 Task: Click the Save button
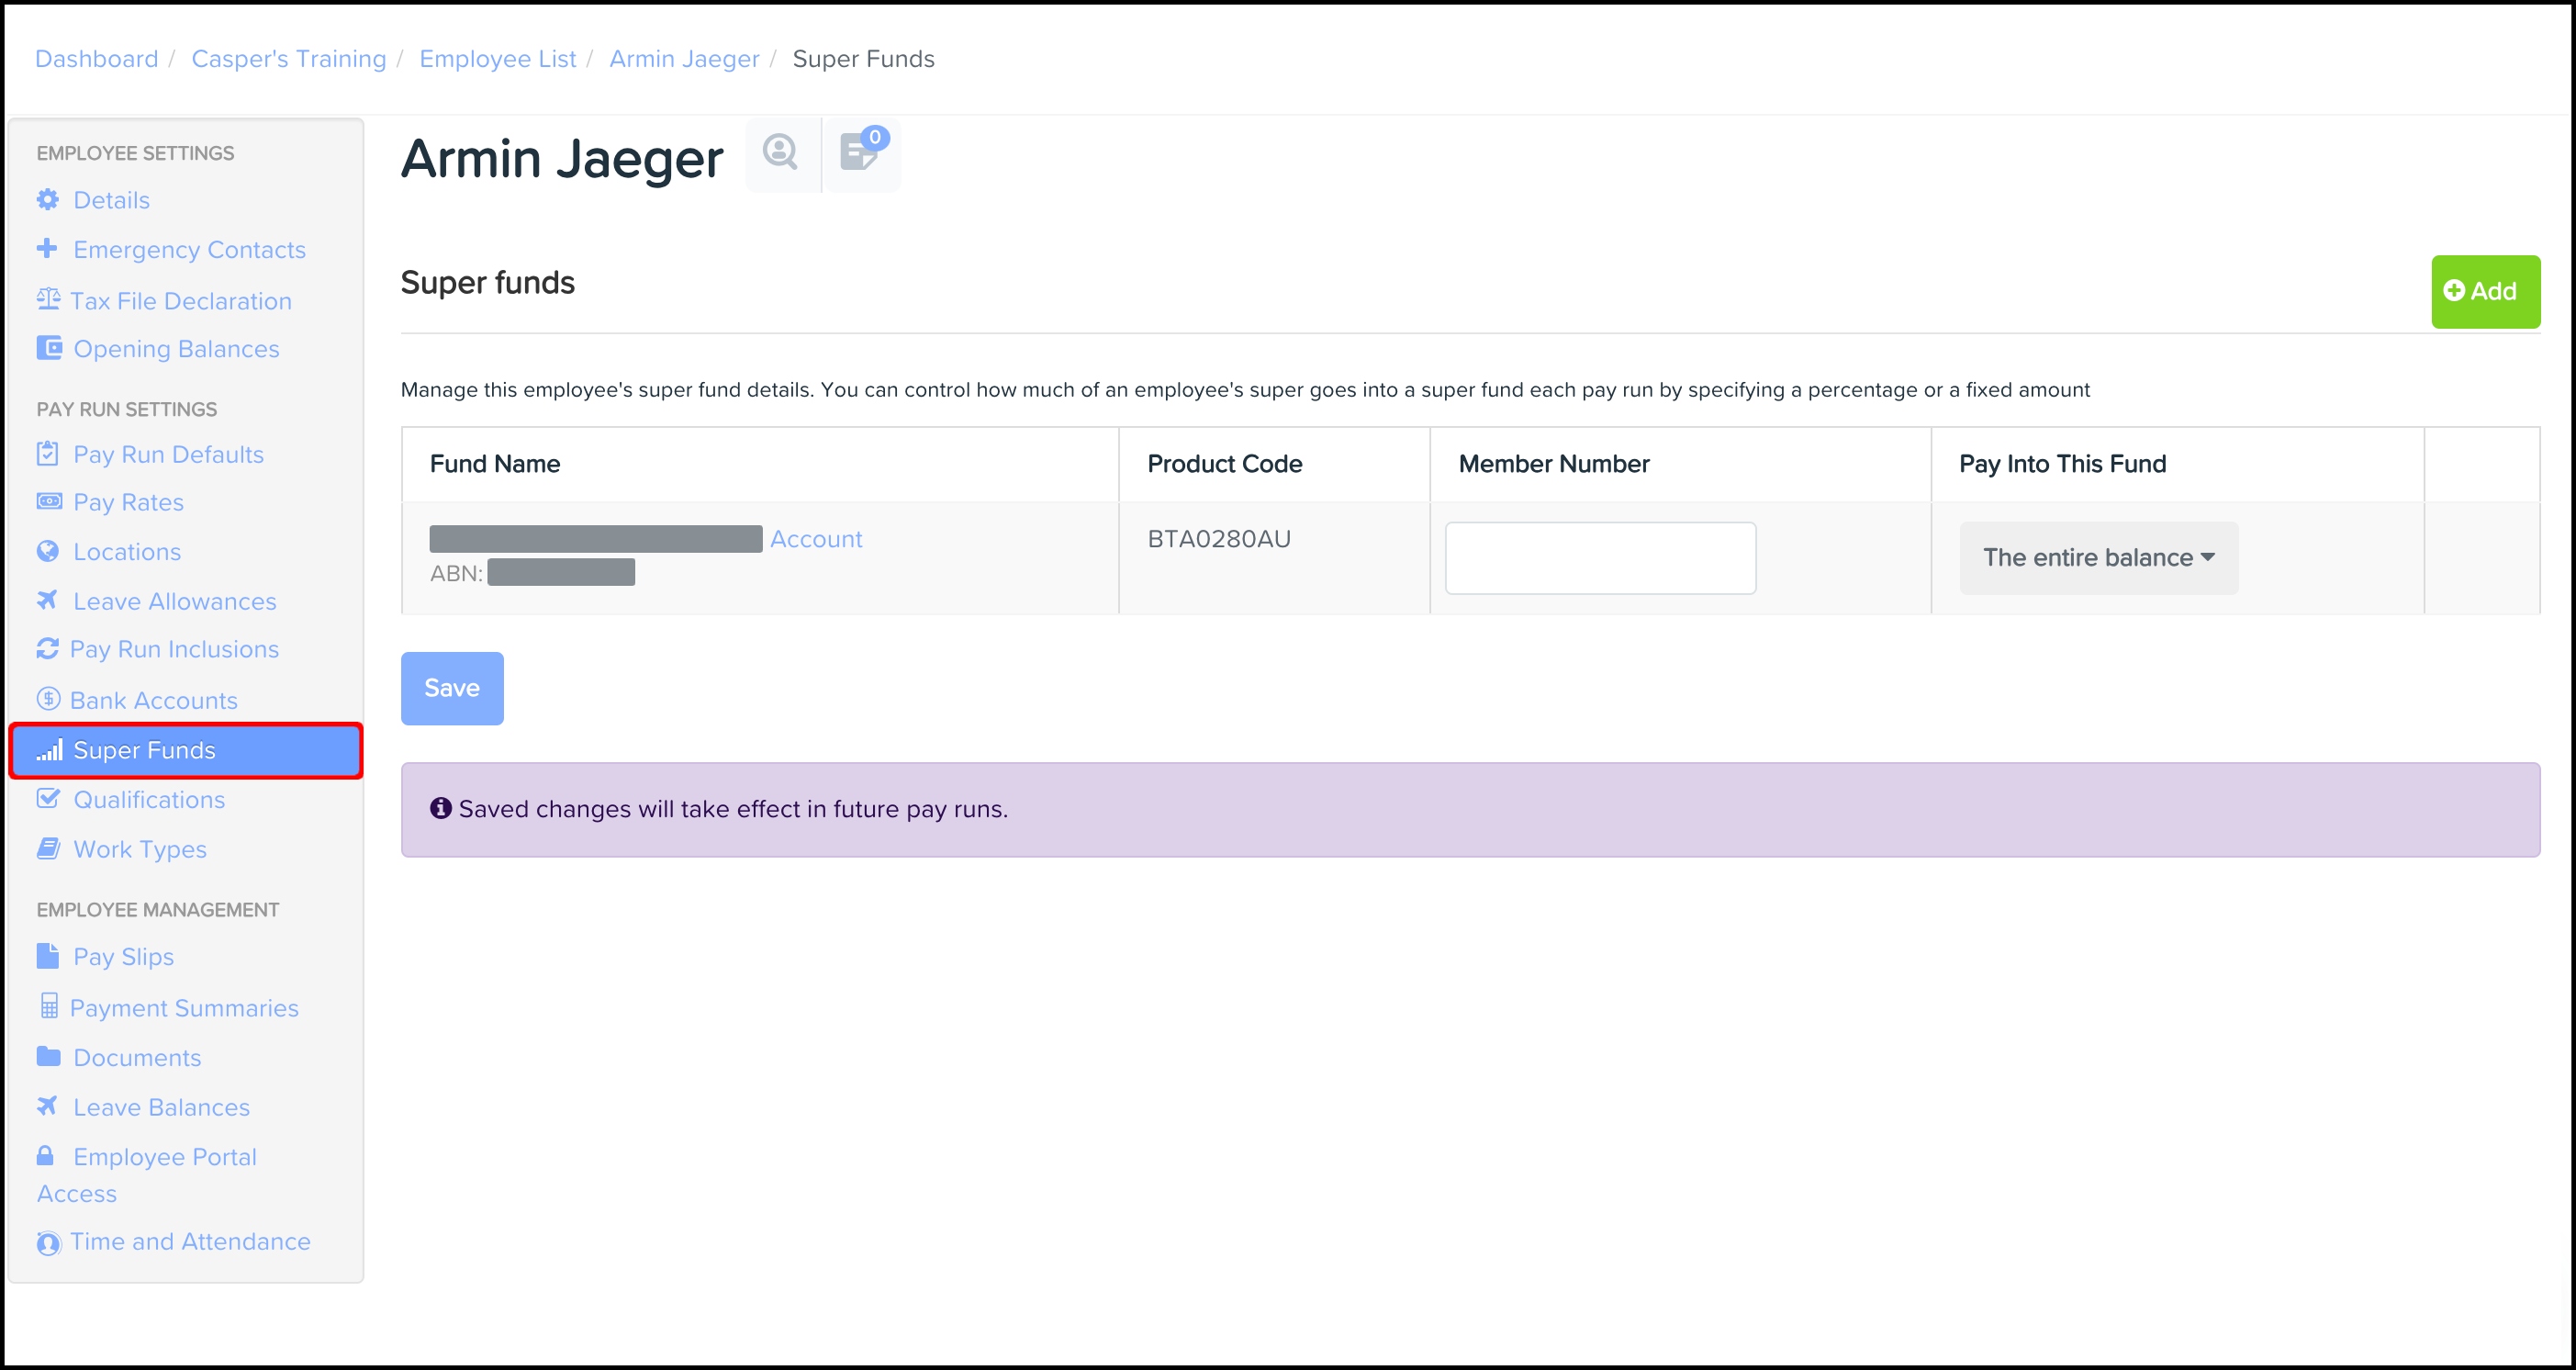(452, 688)
